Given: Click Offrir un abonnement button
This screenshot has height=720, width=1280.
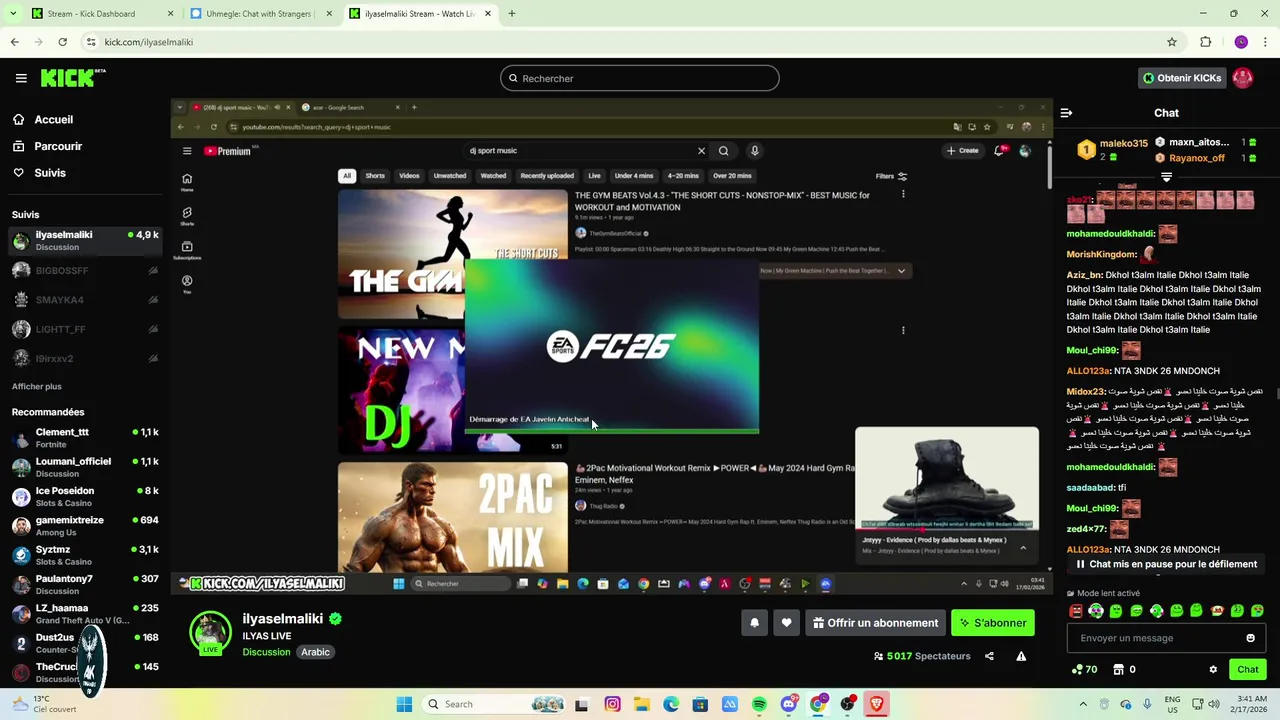Looking at the screenshot, I should click(x=875, y=623).
